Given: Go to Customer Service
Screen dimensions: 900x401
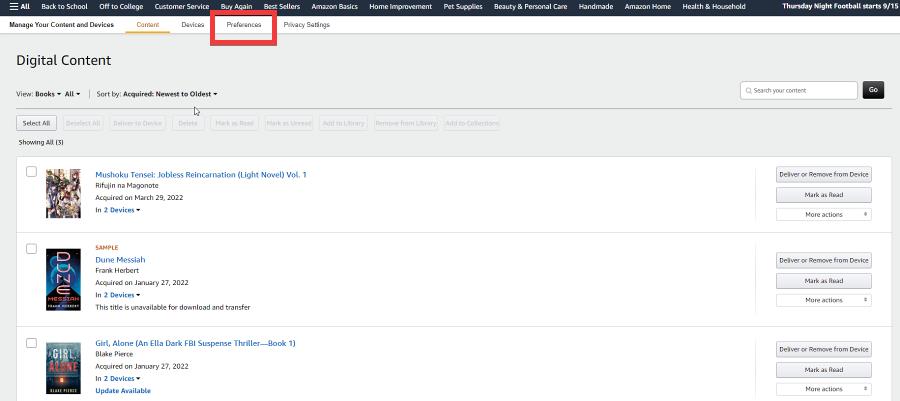Looking at the screenshot, I should point(182,6).
